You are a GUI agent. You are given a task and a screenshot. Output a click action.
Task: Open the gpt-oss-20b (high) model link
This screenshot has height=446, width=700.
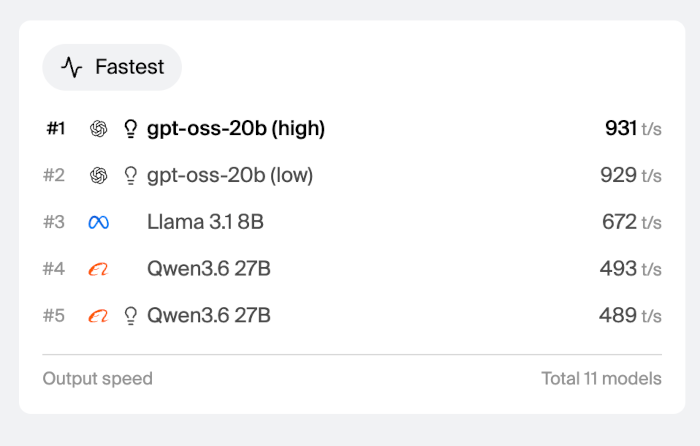click(236, 129)
